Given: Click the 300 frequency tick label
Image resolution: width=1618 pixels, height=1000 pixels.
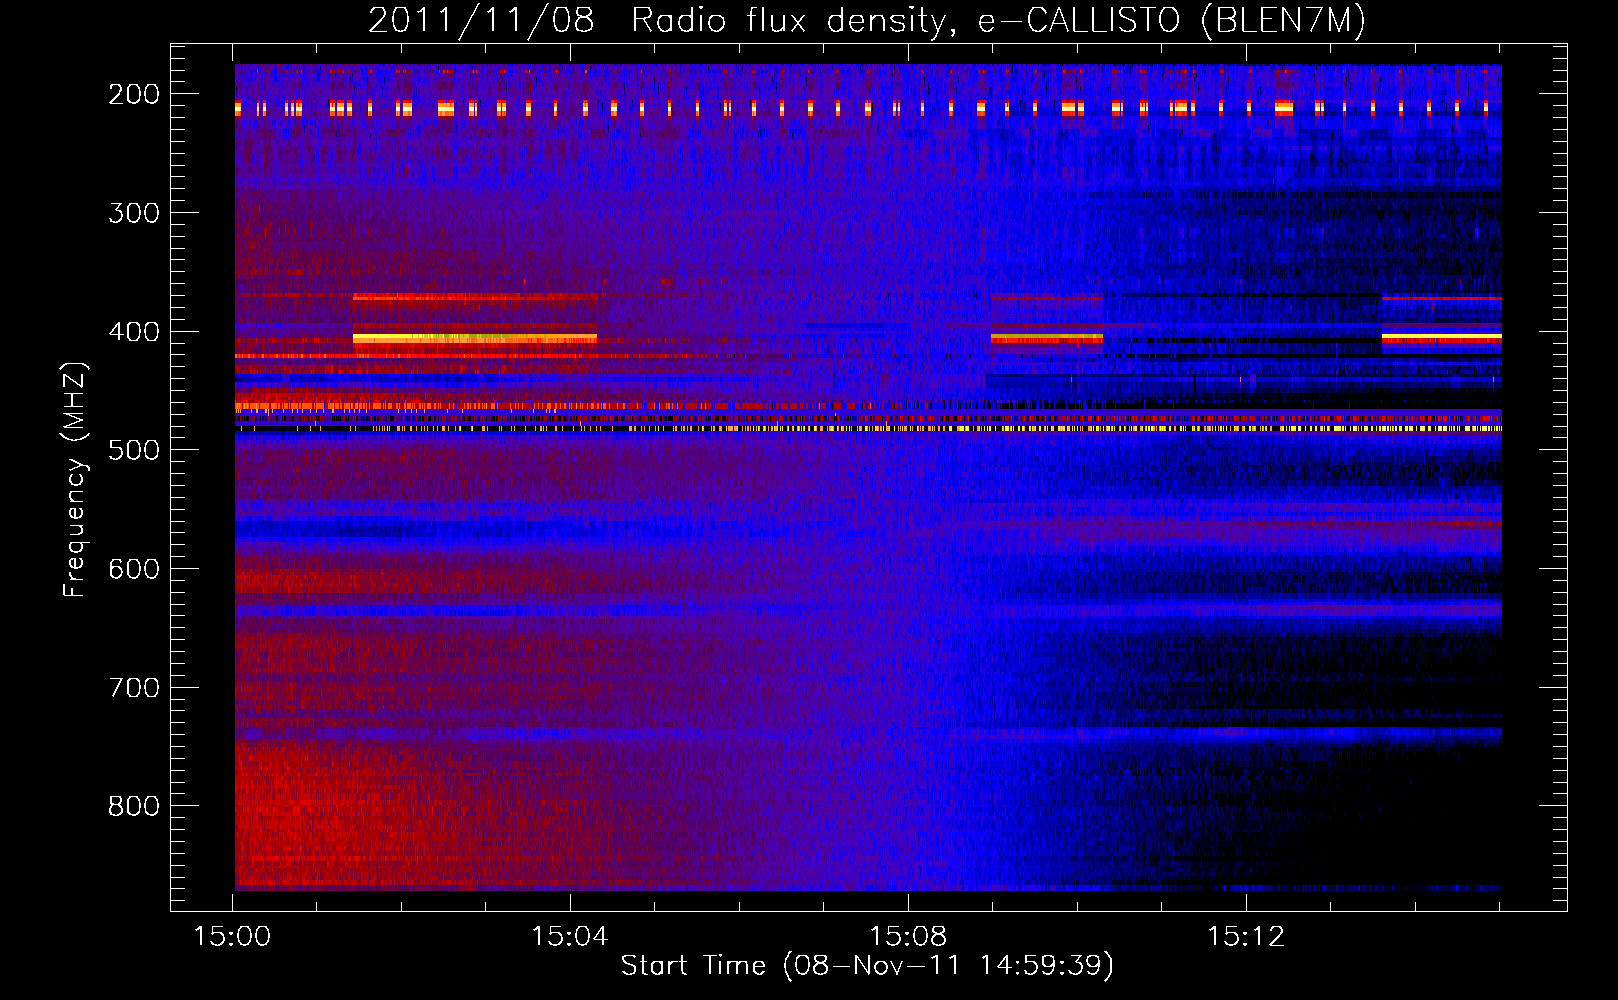Looking at the screenshot, I should point(133,213).
